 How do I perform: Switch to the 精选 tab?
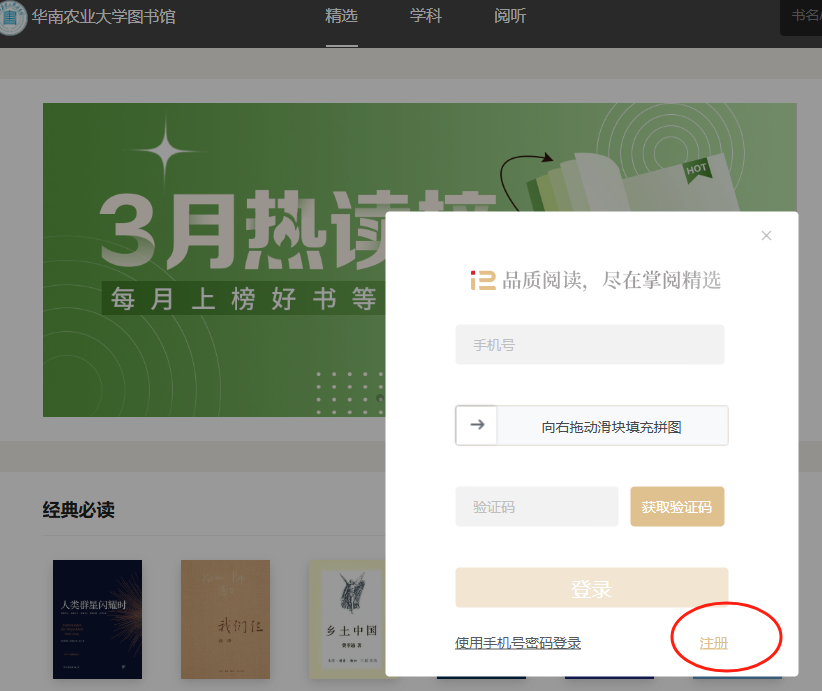(x=341, y=16)
